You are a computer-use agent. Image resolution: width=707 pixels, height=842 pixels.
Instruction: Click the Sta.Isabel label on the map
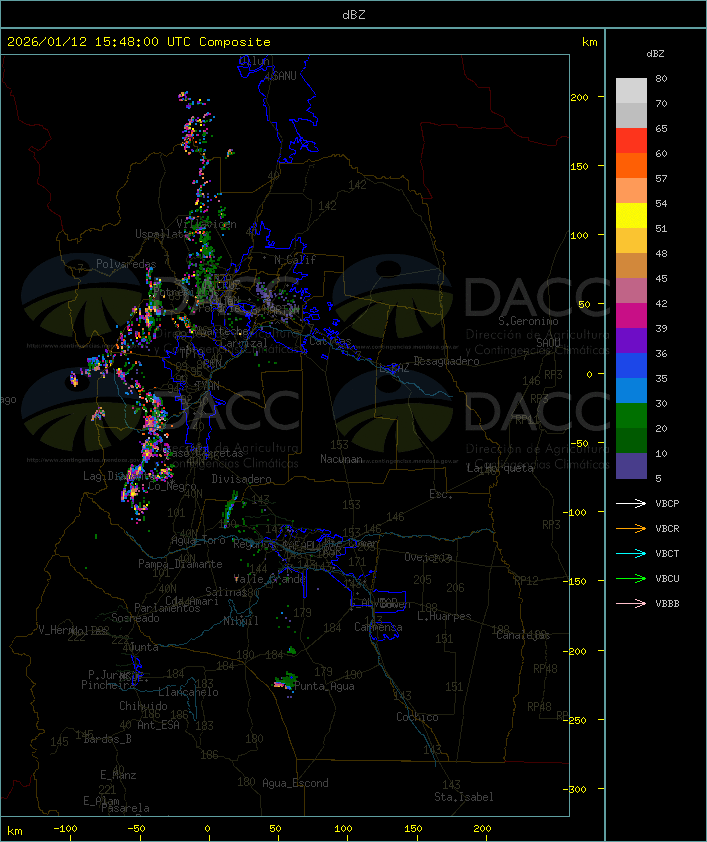463,797
